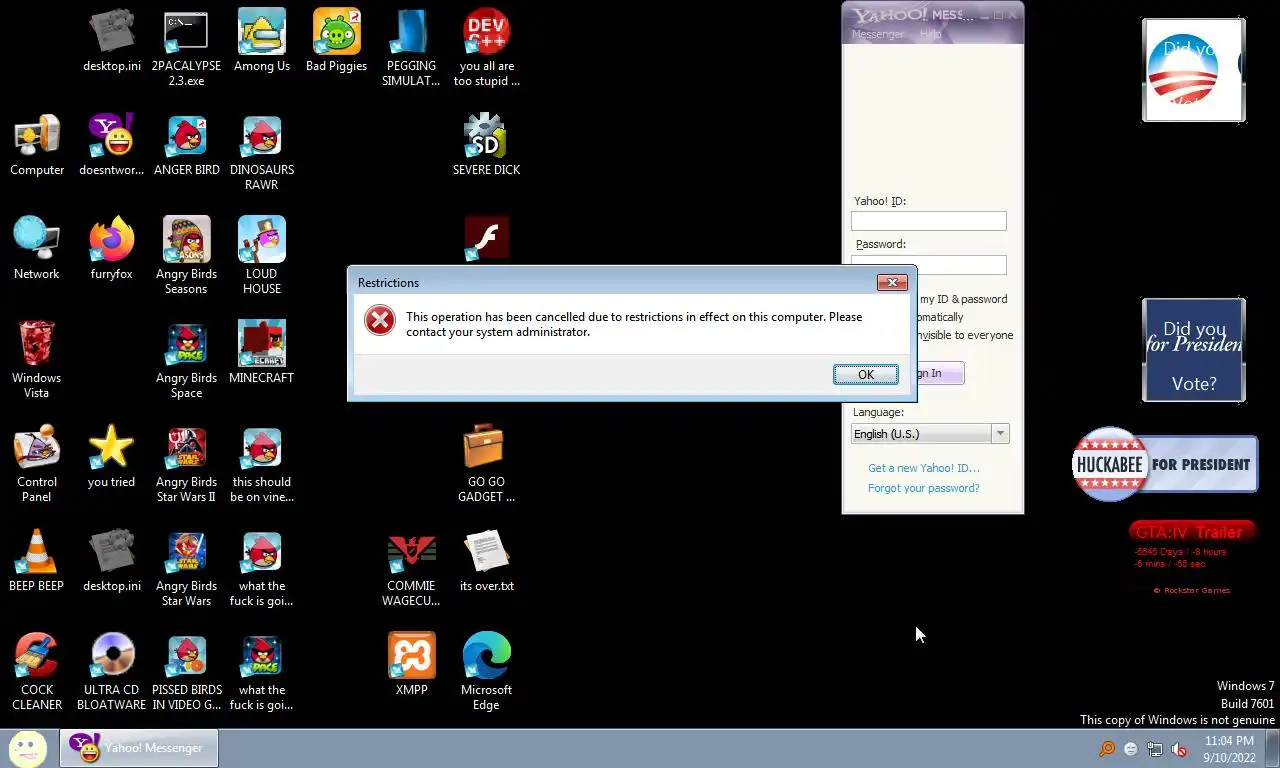Screen dimensions: 1280x768
Task: Click the VLC cone icon BEEP BEEP
Action: coord(37,562)
